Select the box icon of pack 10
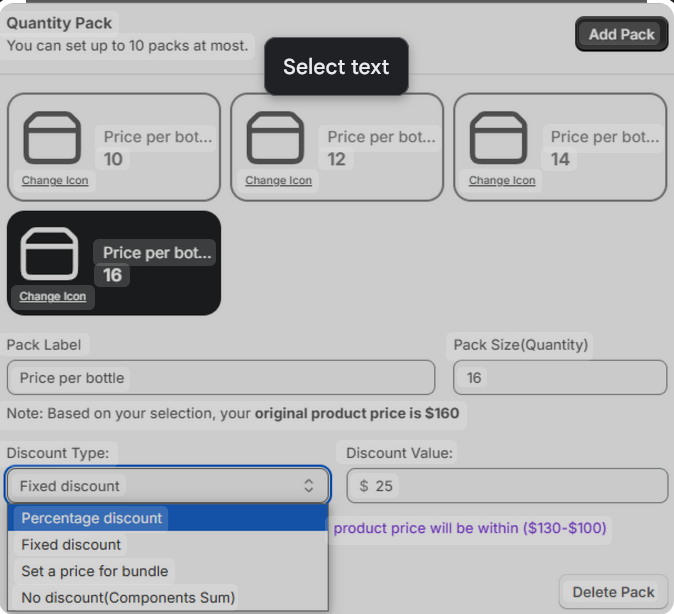This screenshot has width=674, height=614. [x=52, y=138]
